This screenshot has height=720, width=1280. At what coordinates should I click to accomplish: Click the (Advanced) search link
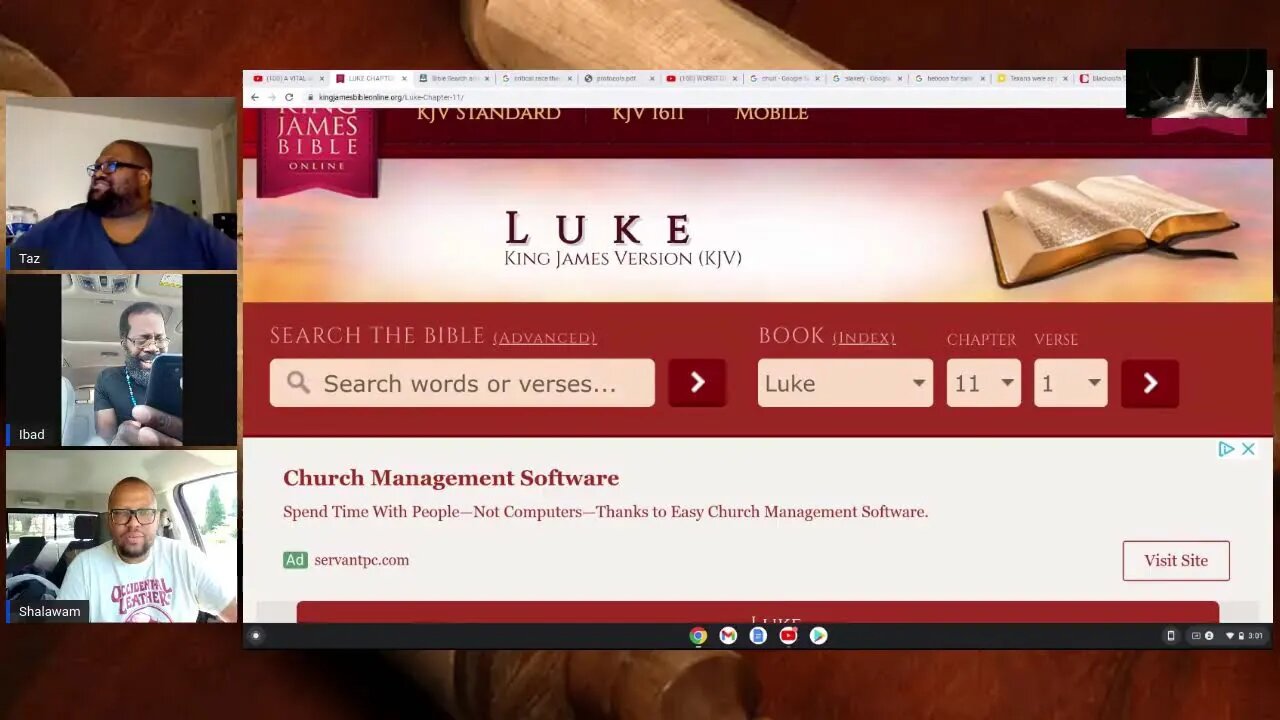click(x=545, y=338)
